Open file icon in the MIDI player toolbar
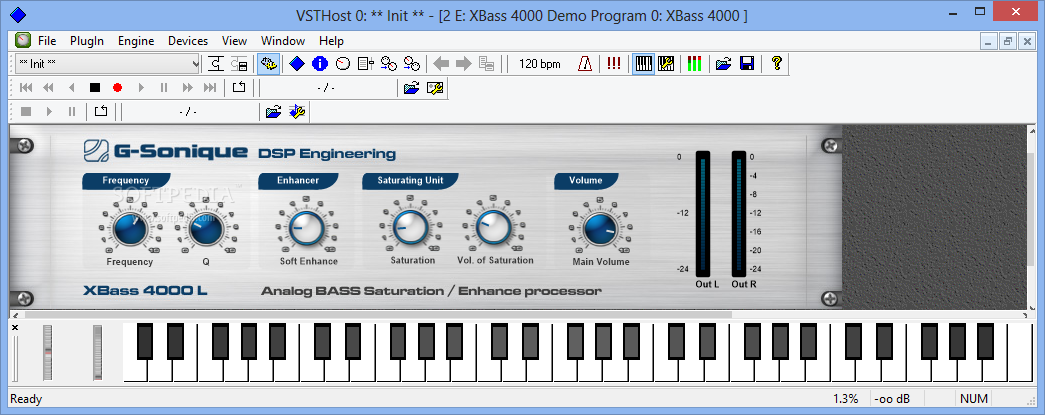This screenshot has width=1045, height=415. pos(412,87)
